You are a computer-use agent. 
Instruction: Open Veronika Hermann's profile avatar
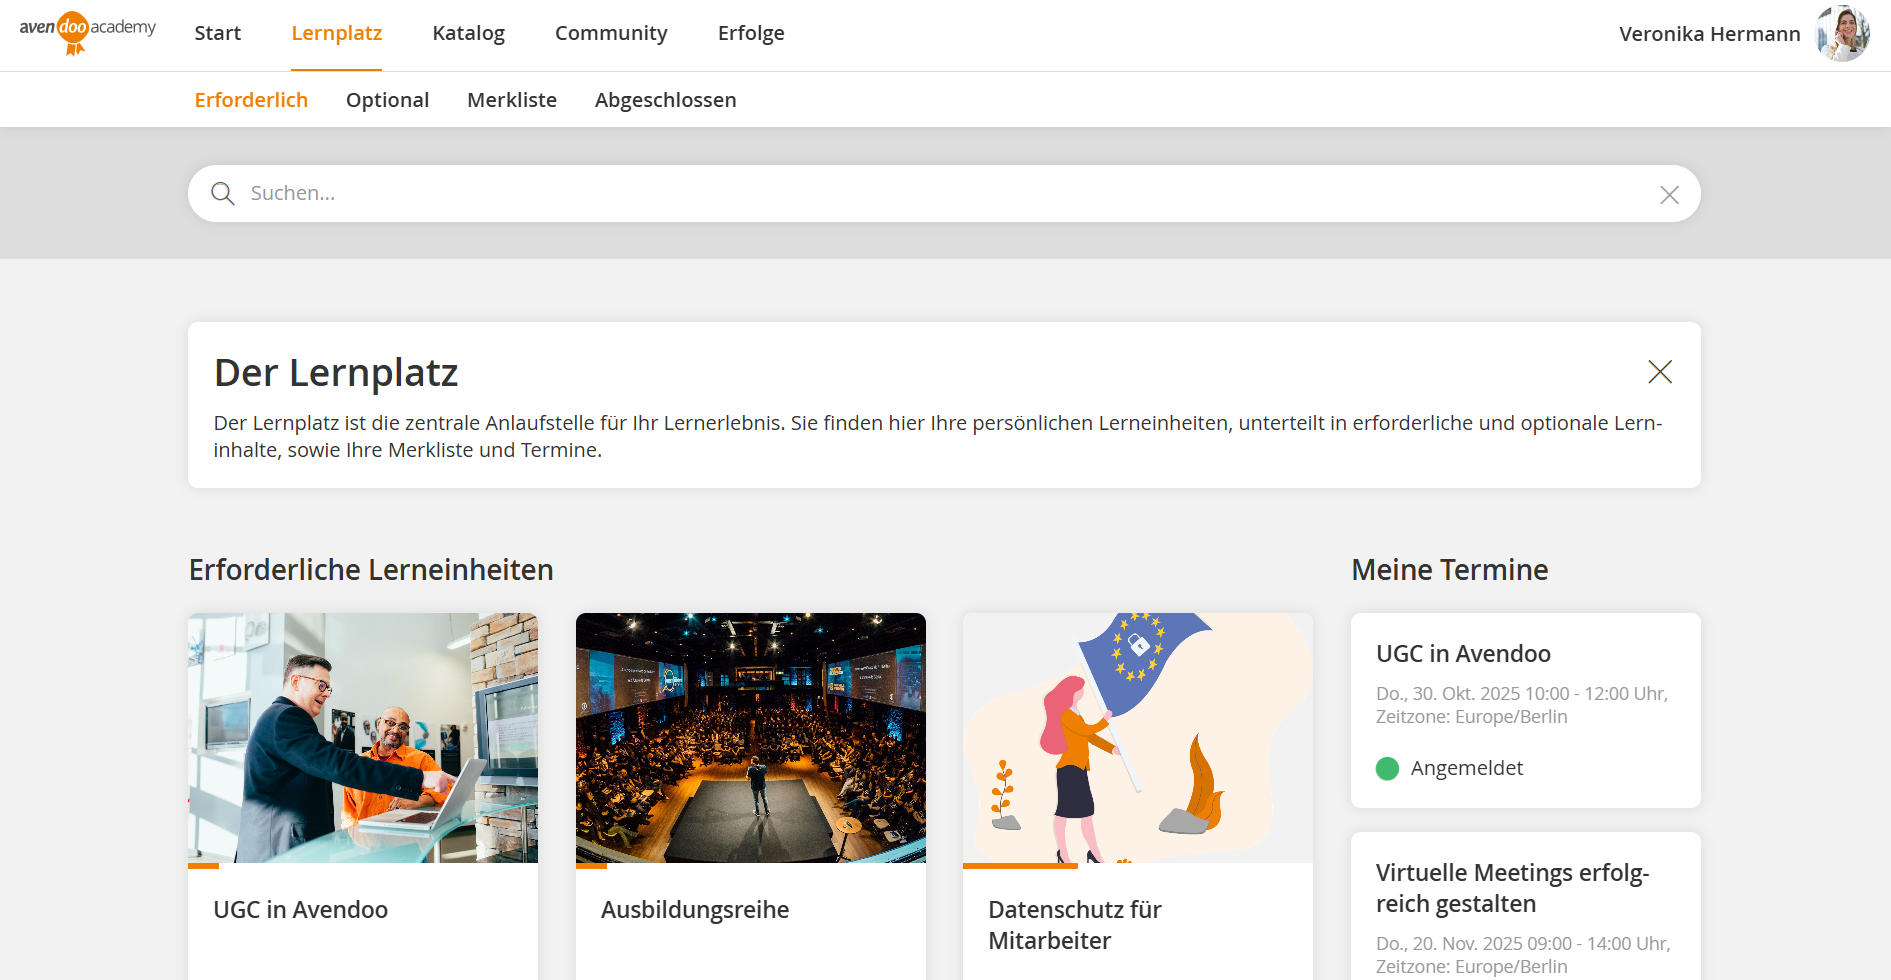pyautogui.click(x=1842, y=34)
